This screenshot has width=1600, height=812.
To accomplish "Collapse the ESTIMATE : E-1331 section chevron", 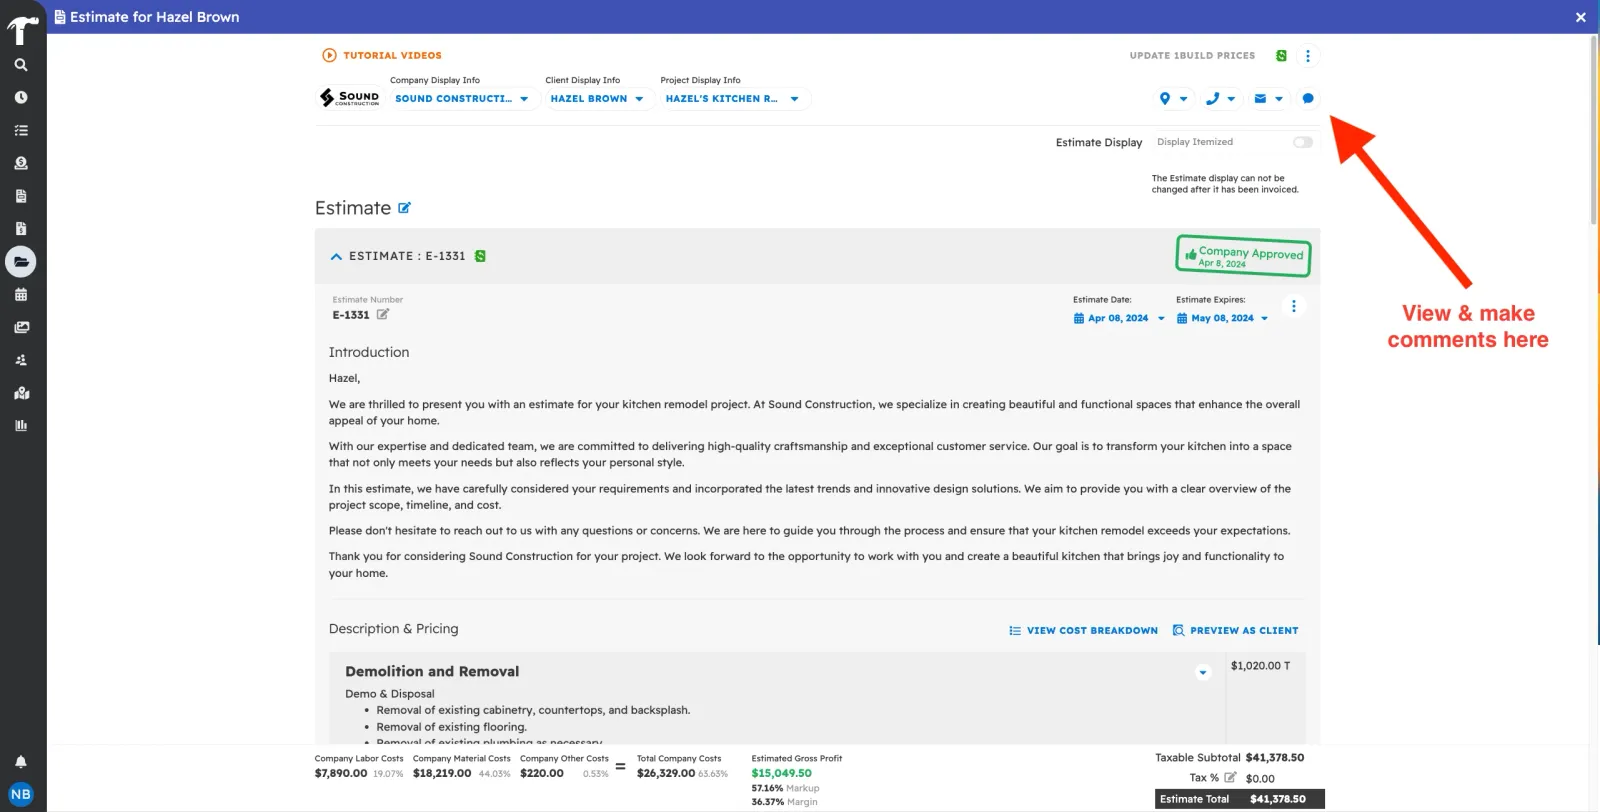I will [x=336, y=257].
